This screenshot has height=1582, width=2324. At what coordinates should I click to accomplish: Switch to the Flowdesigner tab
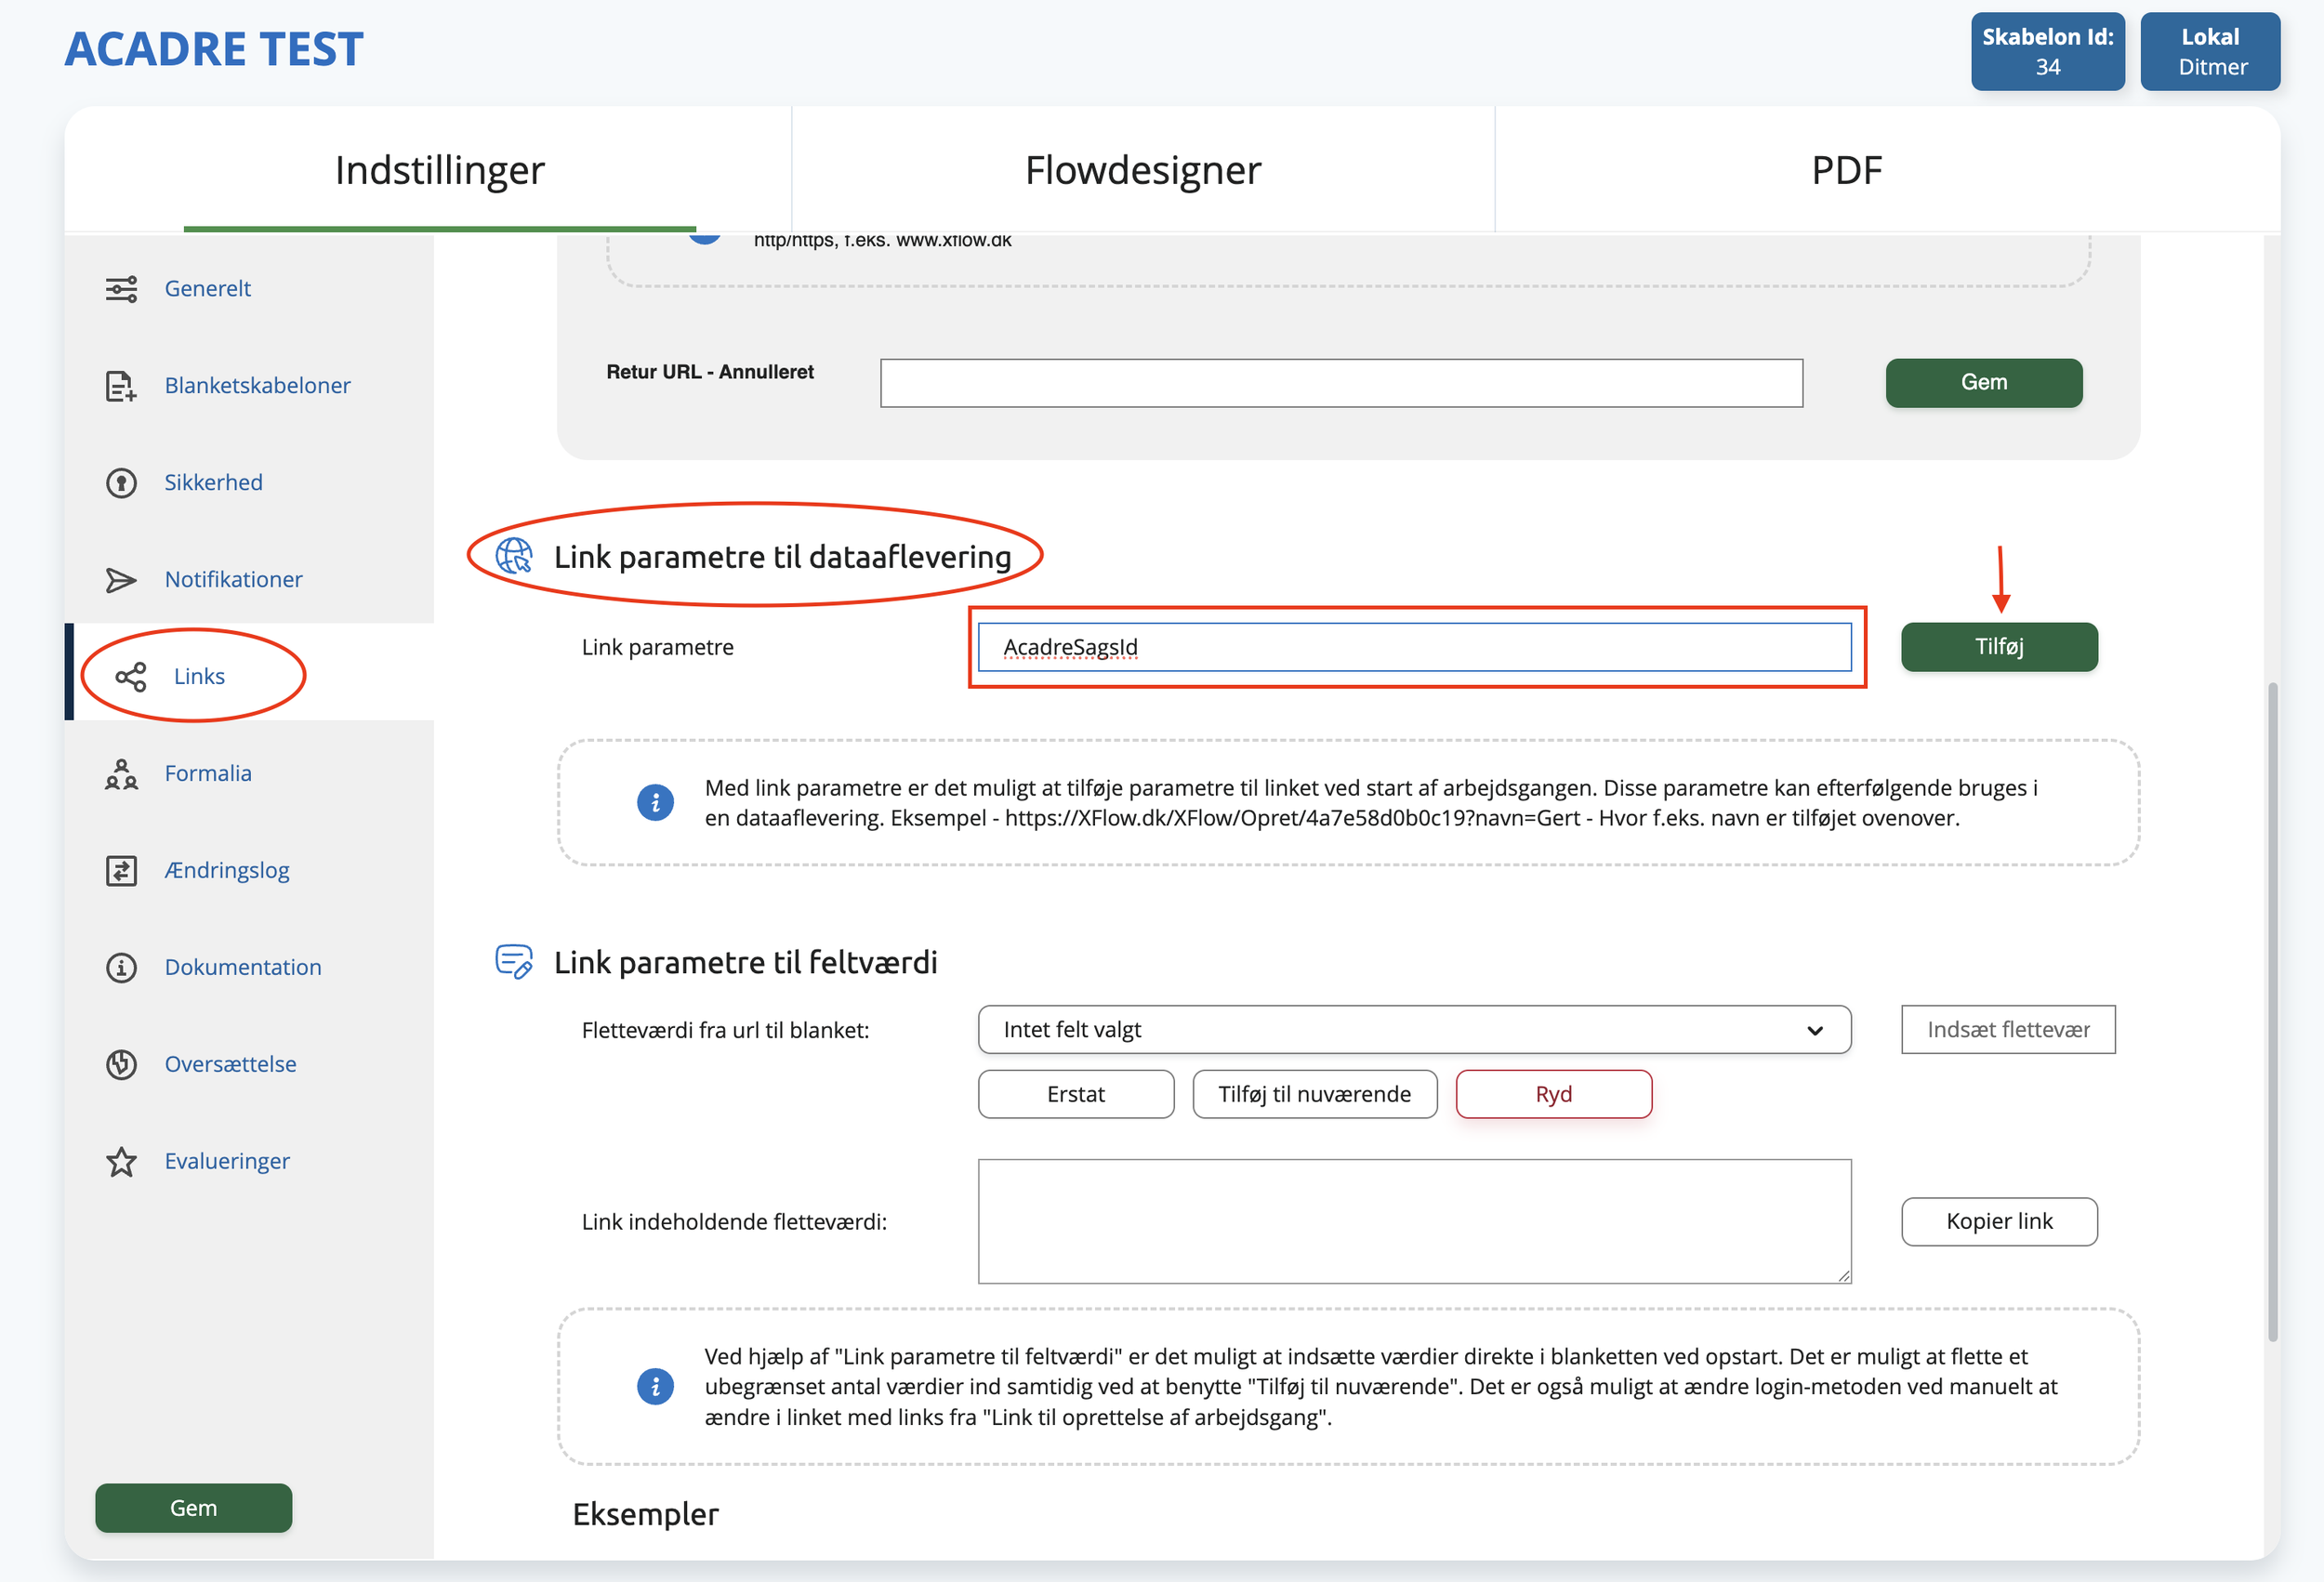(1142, 170)
